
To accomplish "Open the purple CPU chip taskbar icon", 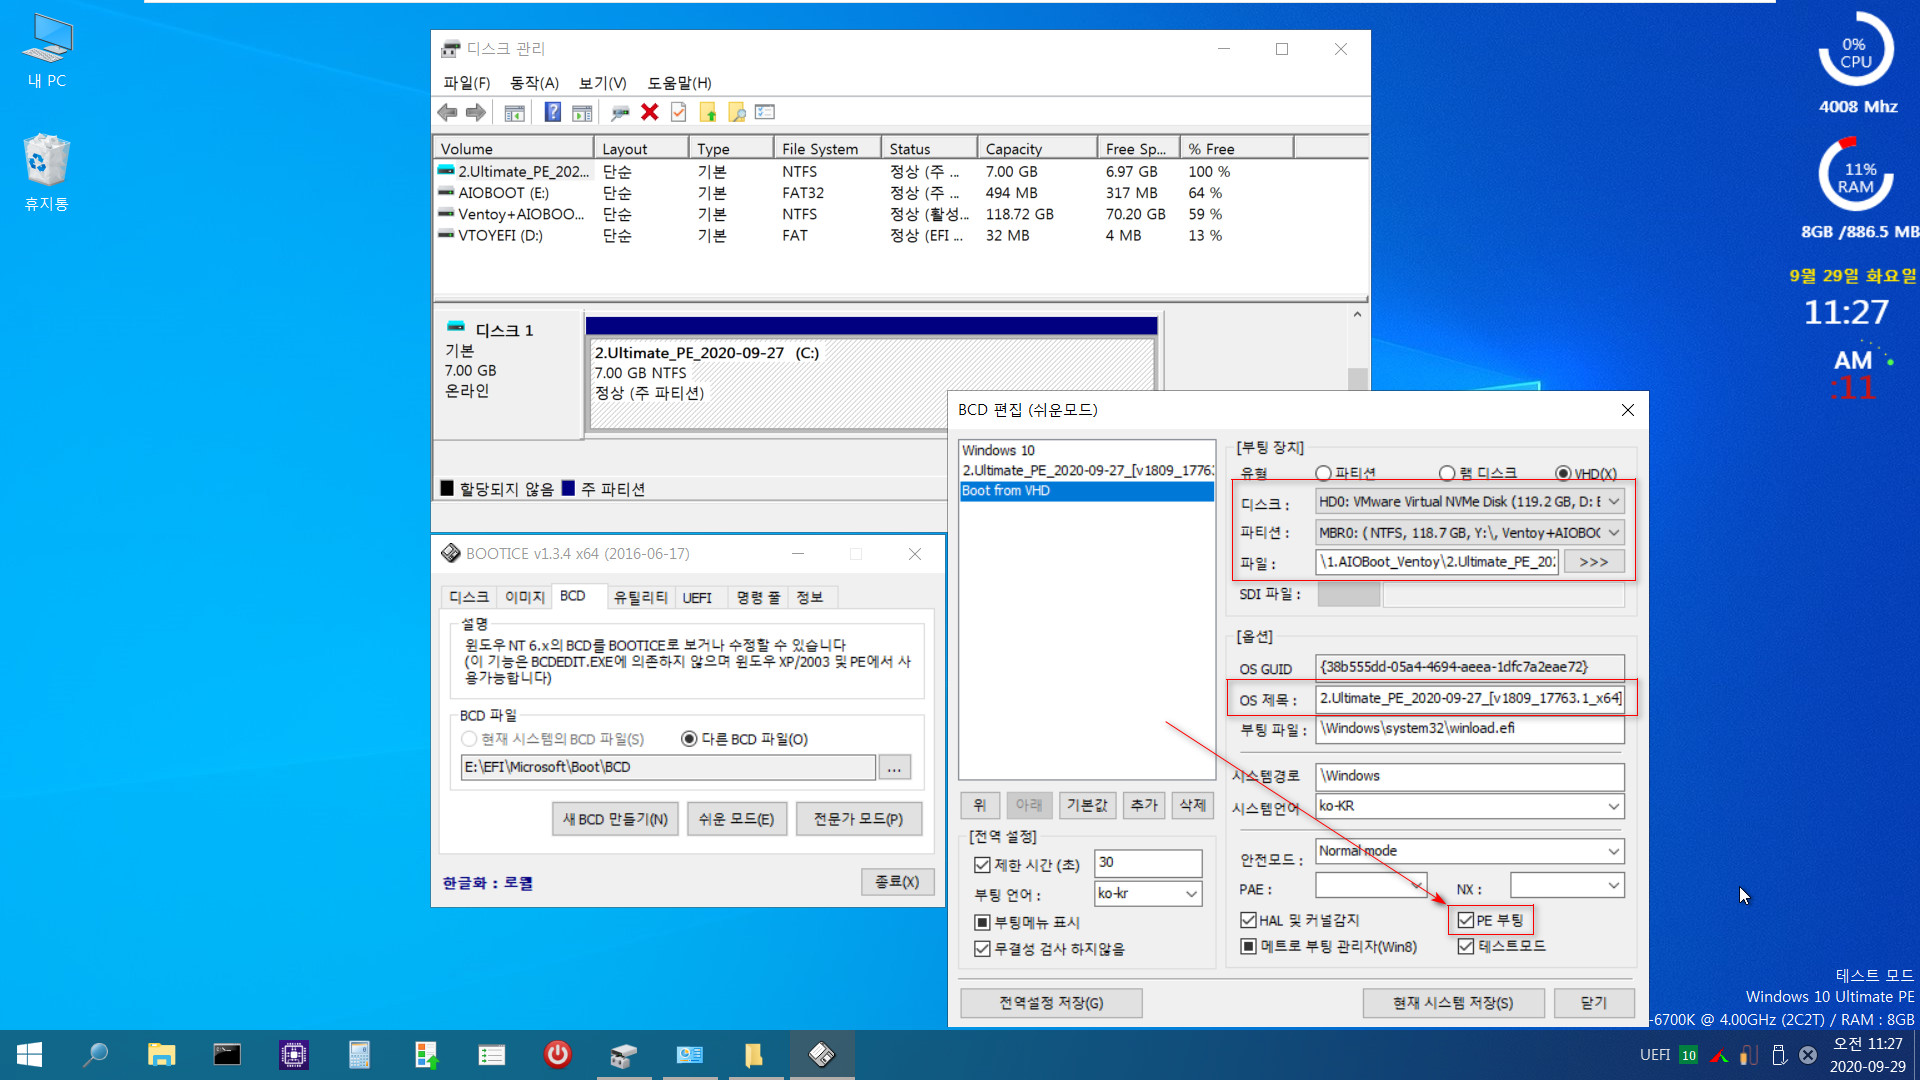I will (293, 1054).
